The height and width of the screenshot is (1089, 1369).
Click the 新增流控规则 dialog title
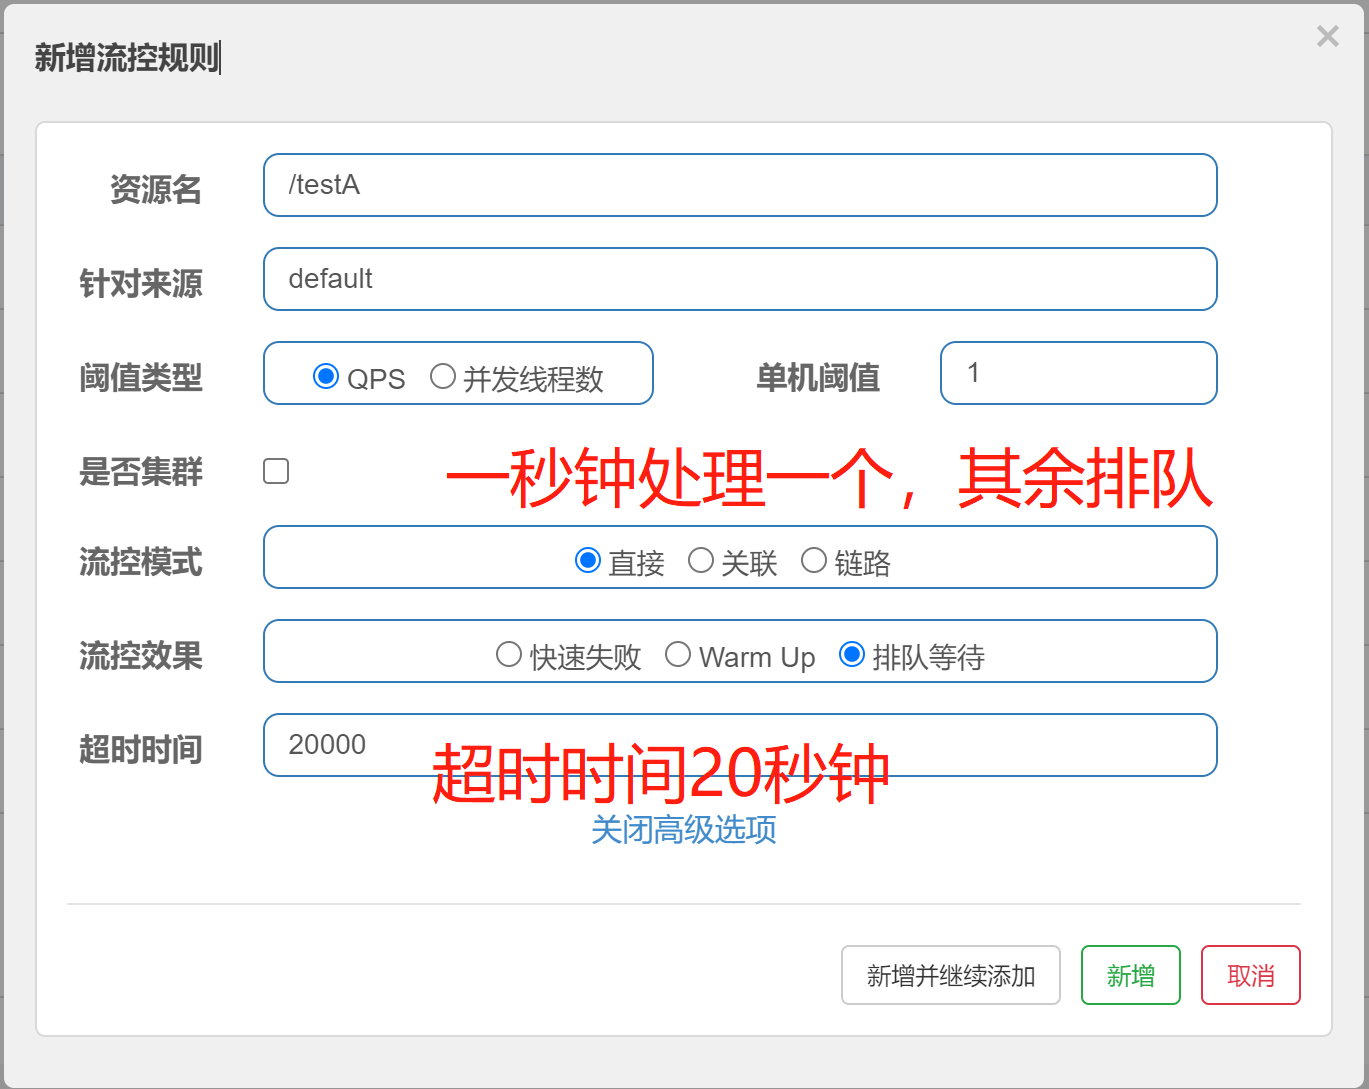[x=127, y=58]
